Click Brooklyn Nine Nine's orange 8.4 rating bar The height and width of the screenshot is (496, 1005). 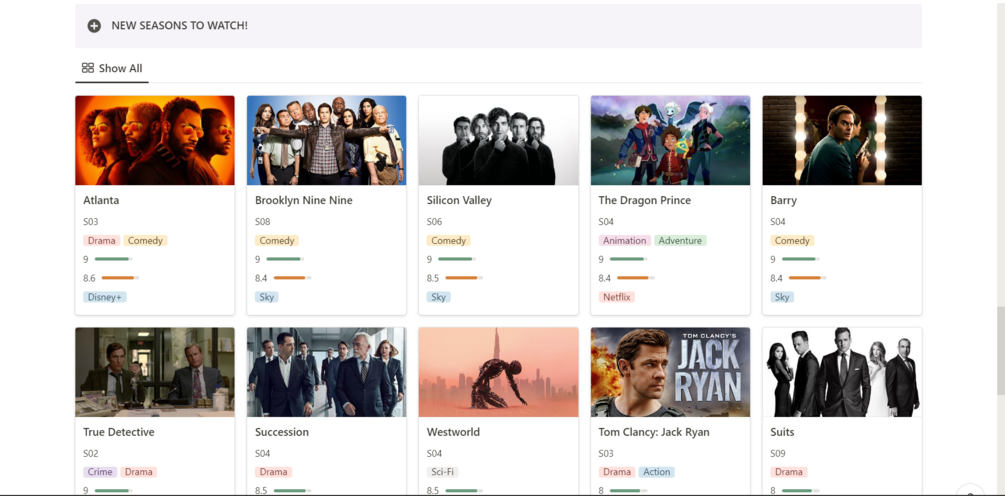point(292,278)
